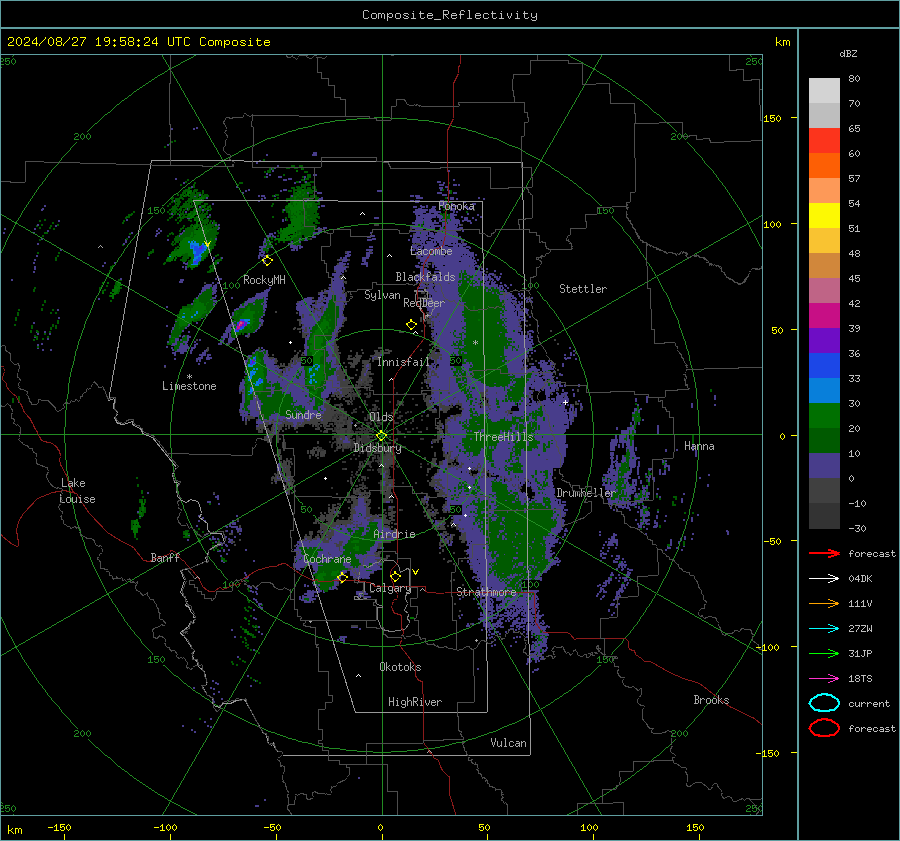The width and height of the screenshot is (900, 841).
Task: Click the -100 tick on the bottom axis
Action: (x=165, y=828)
